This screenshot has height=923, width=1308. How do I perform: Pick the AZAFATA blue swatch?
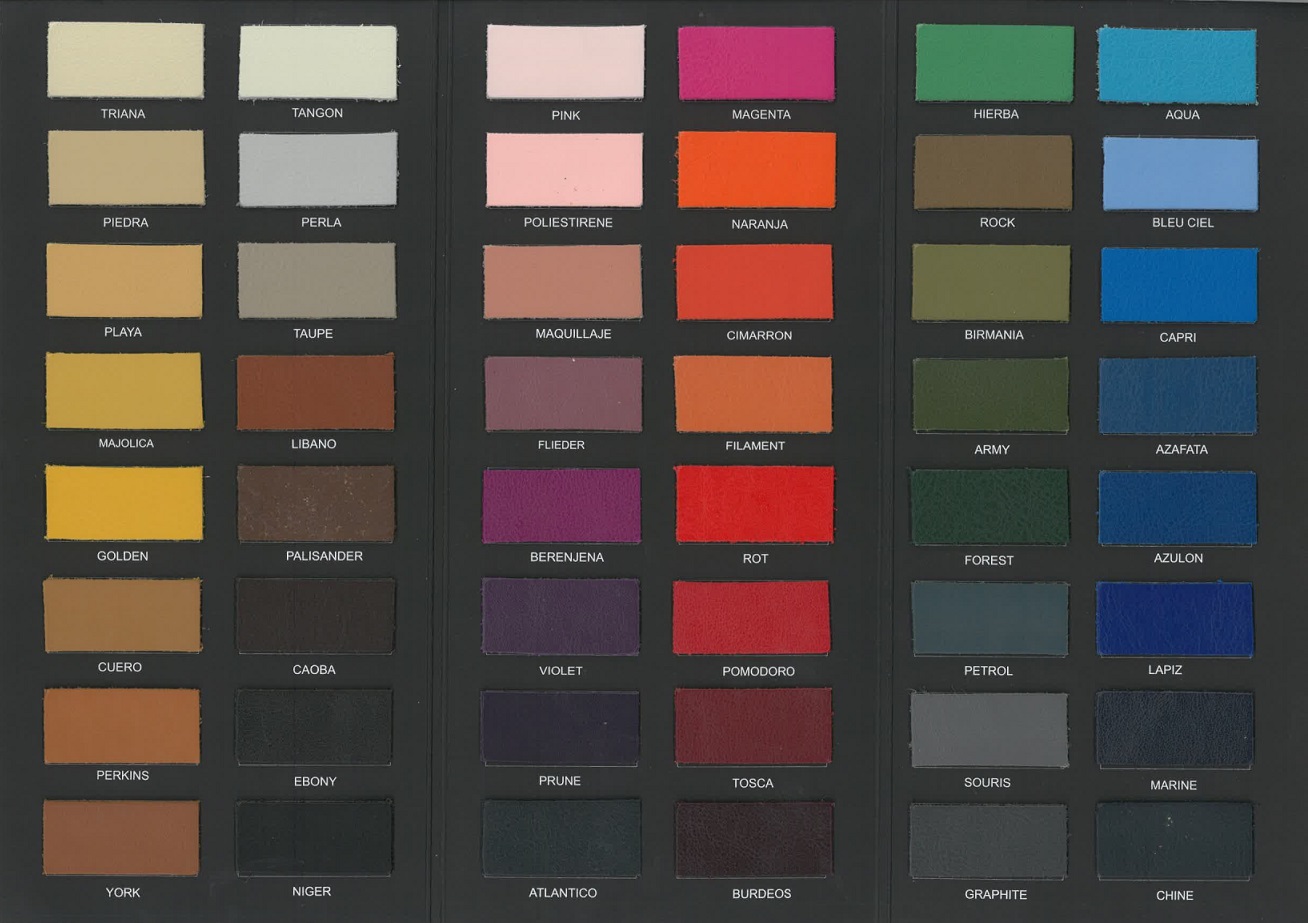click(1178, 396)
